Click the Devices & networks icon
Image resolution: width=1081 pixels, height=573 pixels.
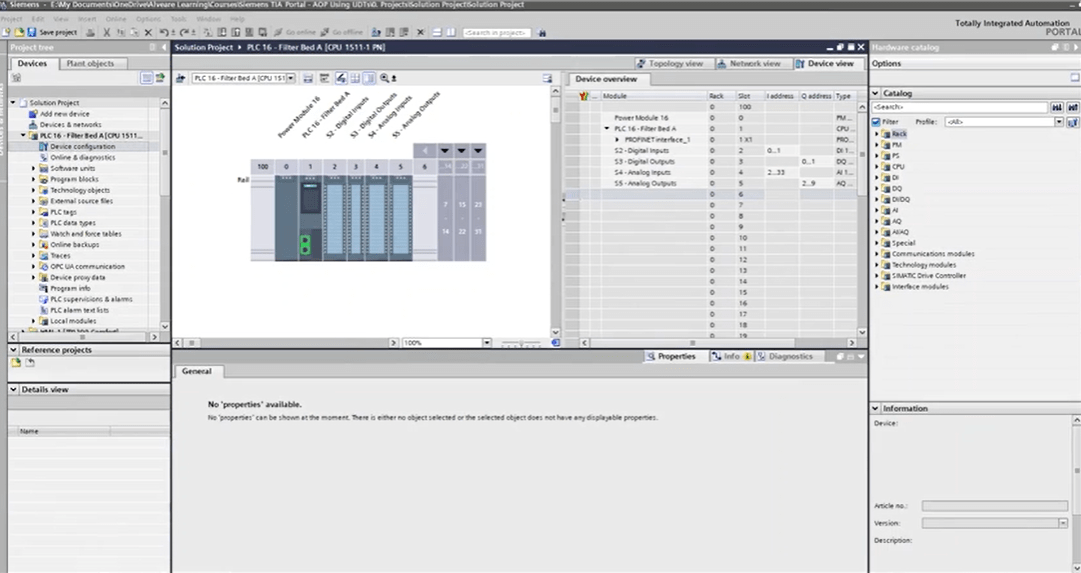tap(33, 125)
